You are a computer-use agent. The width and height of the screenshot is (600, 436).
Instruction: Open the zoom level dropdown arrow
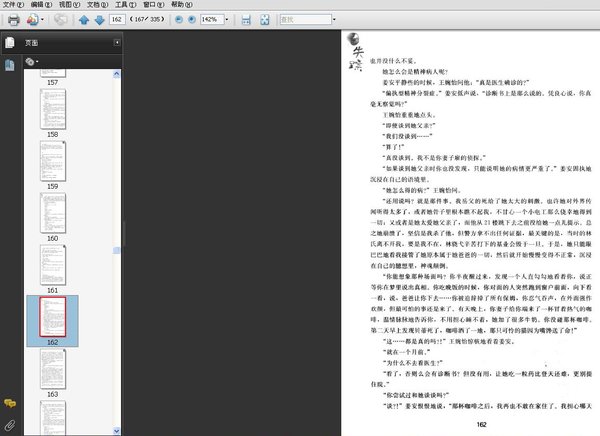227,20
